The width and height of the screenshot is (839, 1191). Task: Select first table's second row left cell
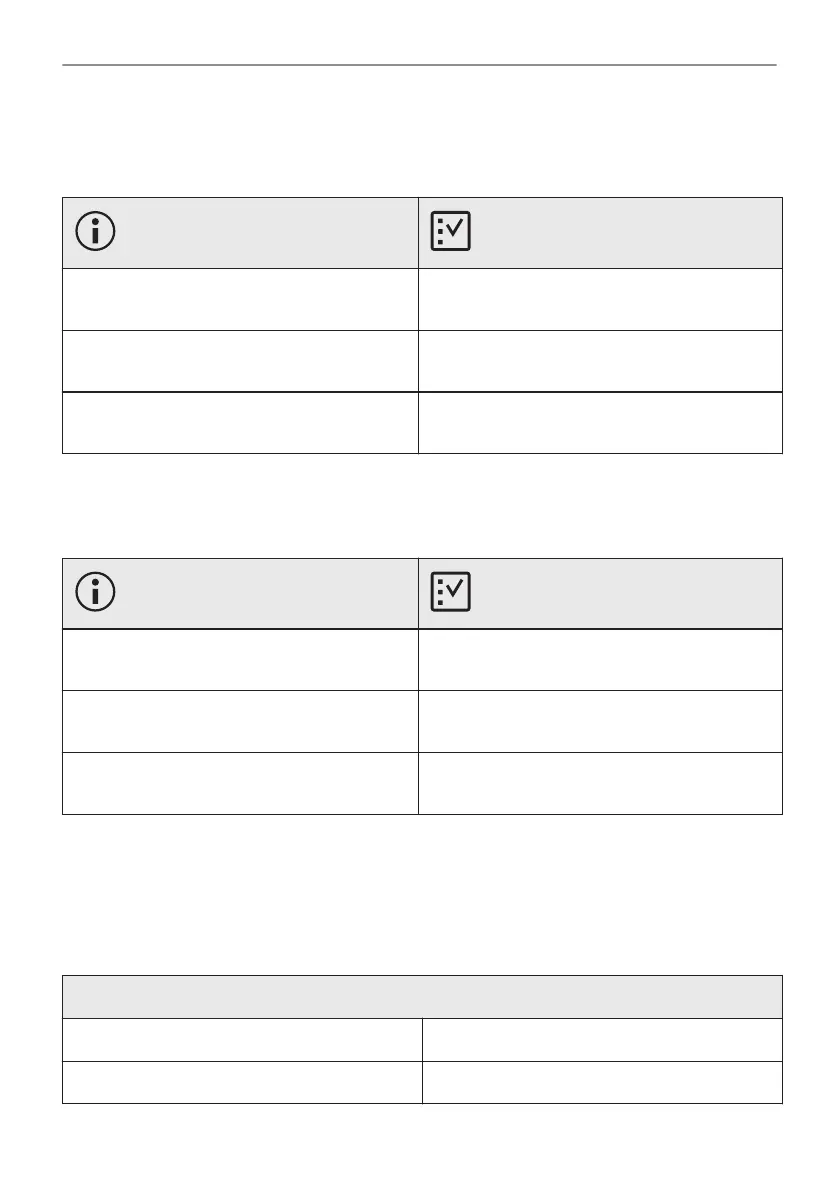pyautogui.click(x=240, y=361)
